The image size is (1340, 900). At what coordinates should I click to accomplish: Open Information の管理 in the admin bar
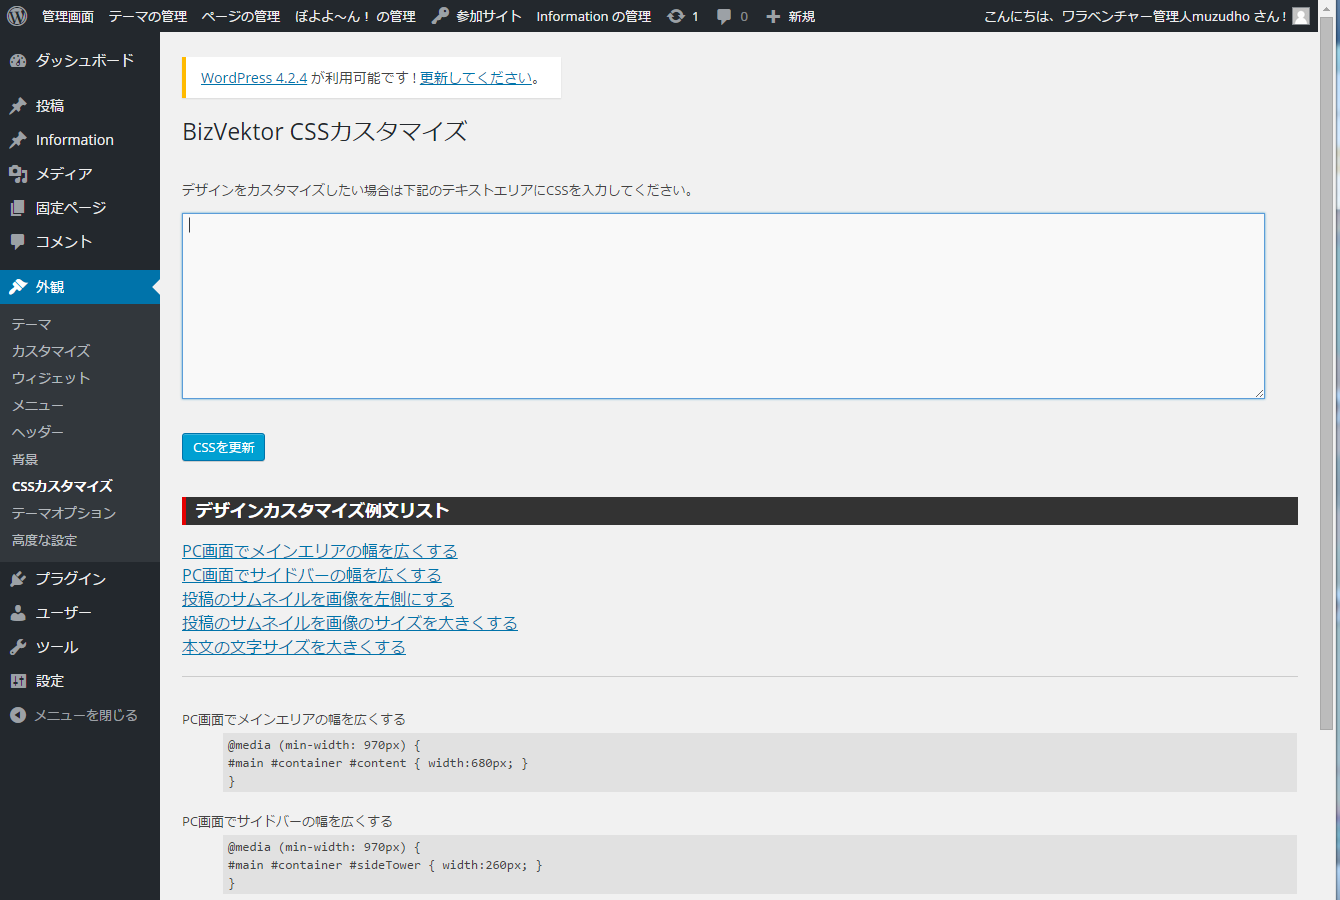pos(594,16)
